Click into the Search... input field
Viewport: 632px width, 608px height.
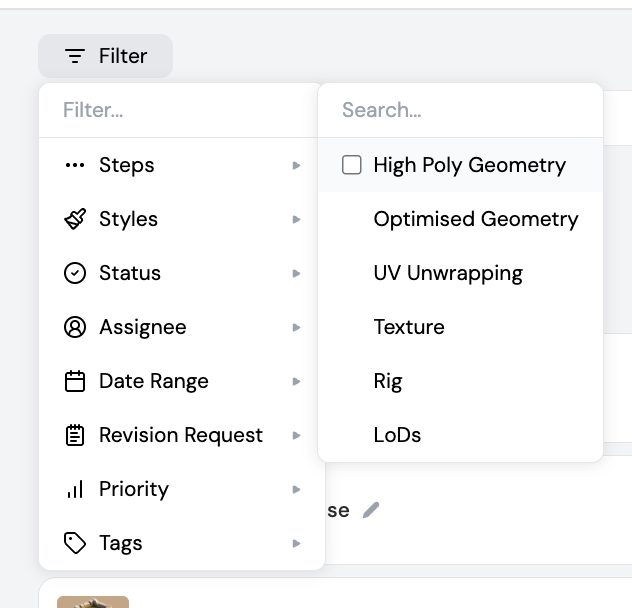pyautogui.click(x=460, y=110)
